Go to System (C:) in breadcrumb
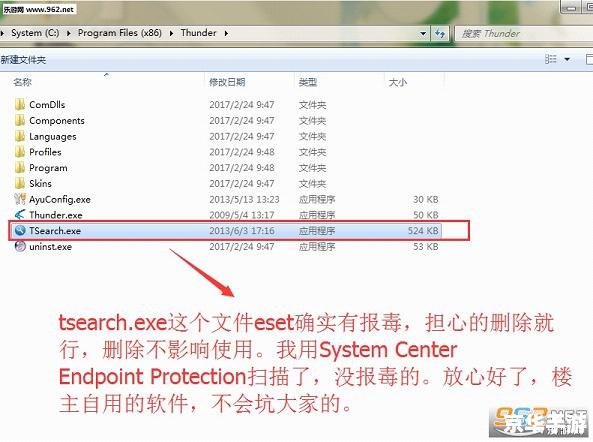Image resolution: width=593 pixels, height=442 pixels. pyautogui.click(x=35, y=33)
